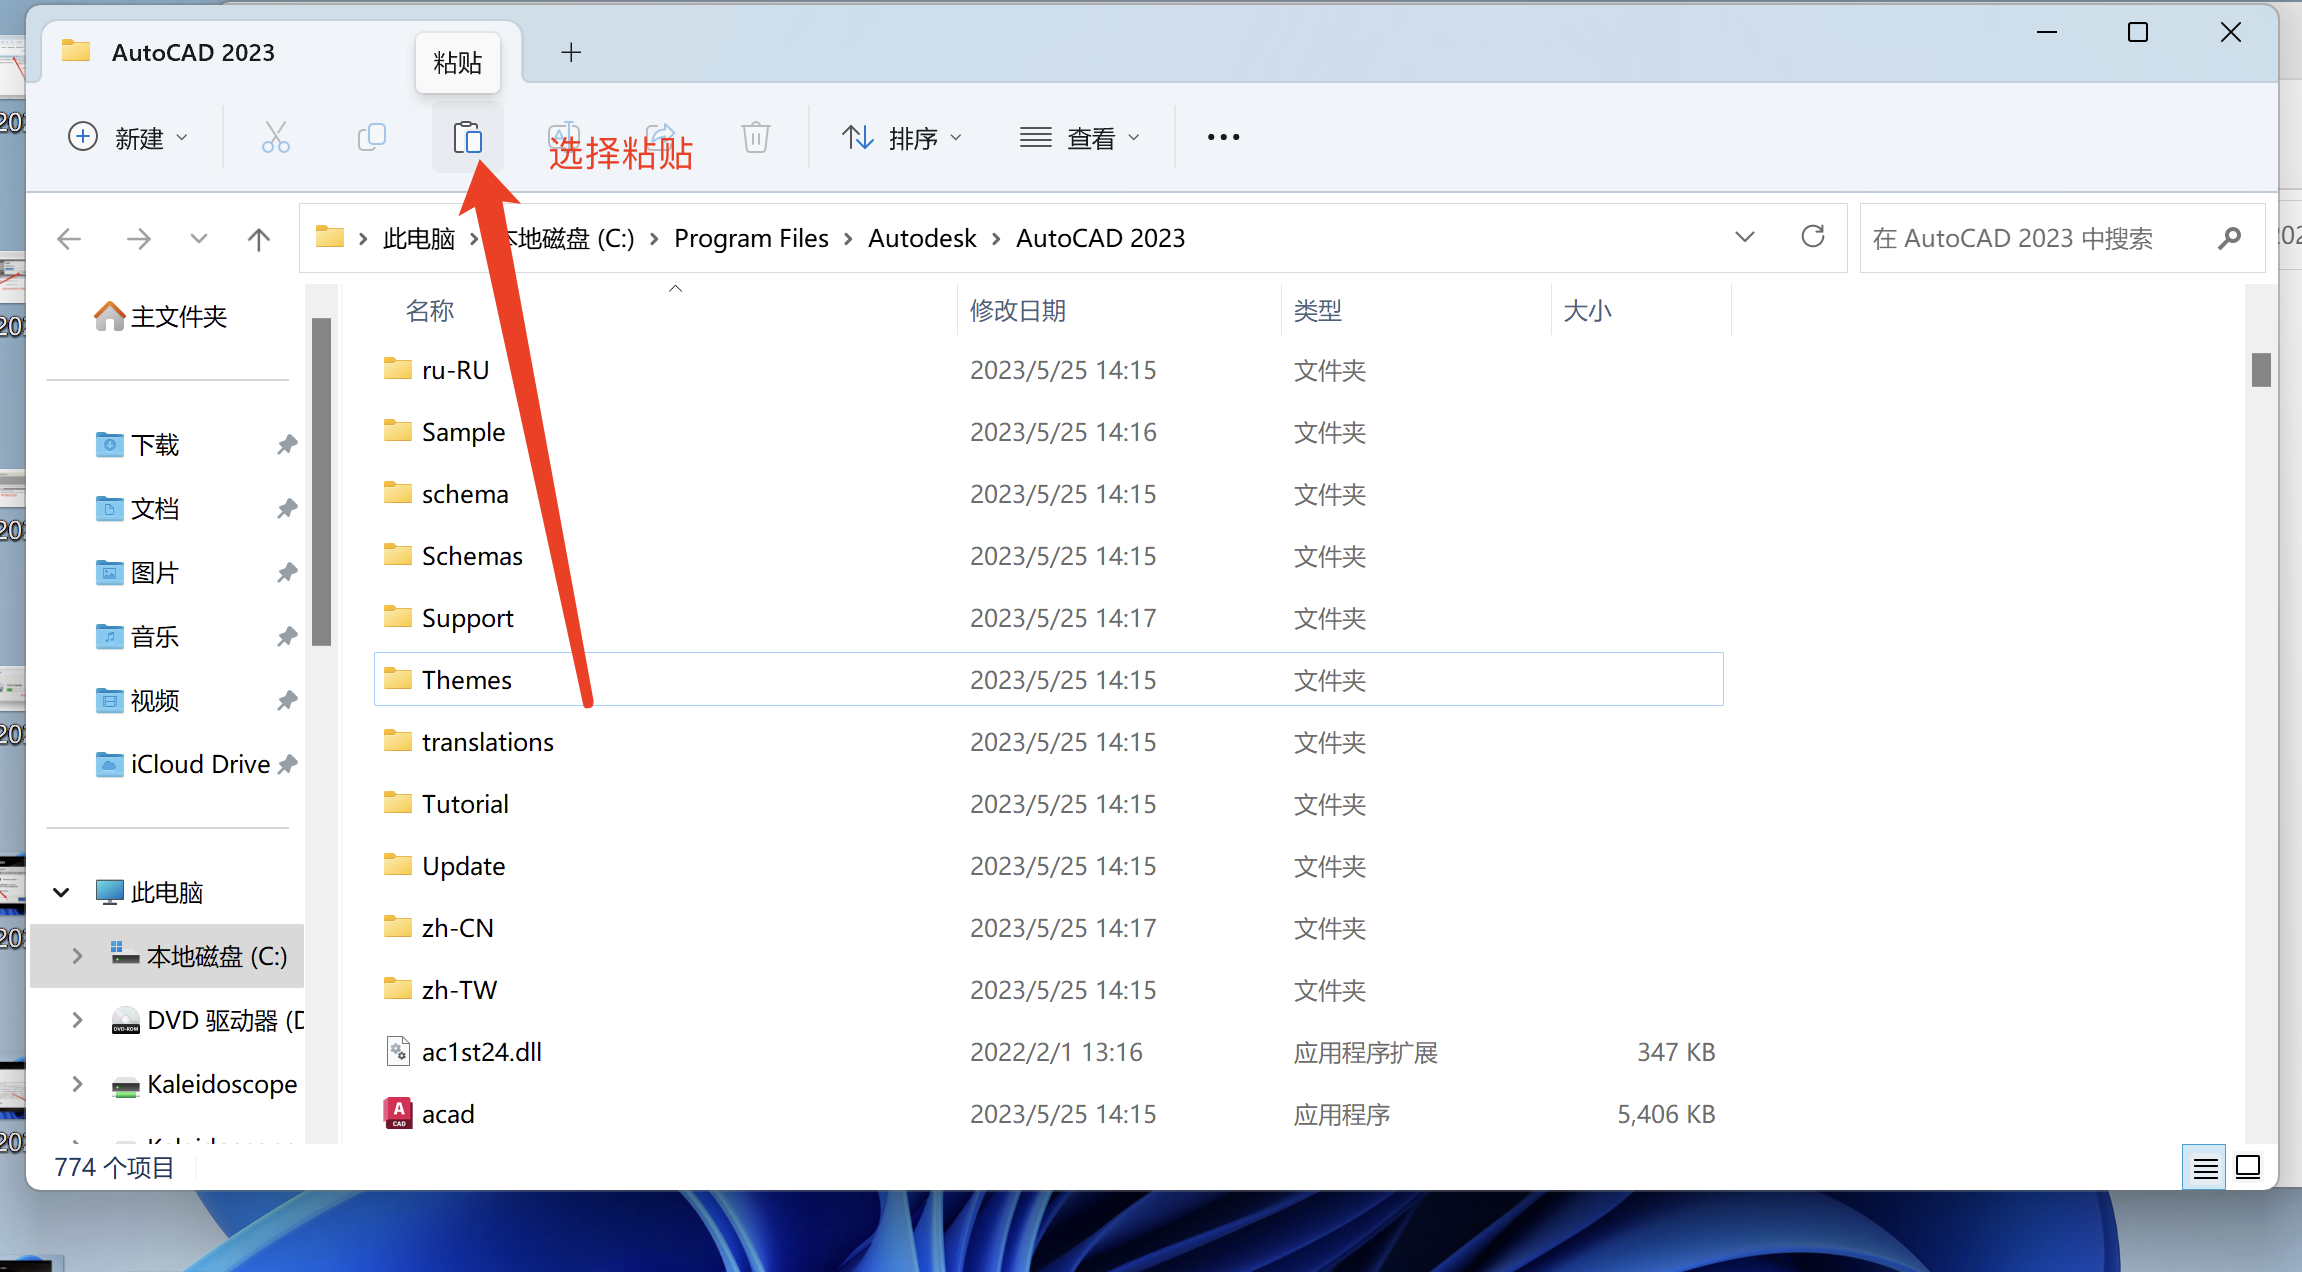Select Kaleidoscope drive in sidebar
This screenshot has height=1272, width=2302.
tap(204, 1084)
